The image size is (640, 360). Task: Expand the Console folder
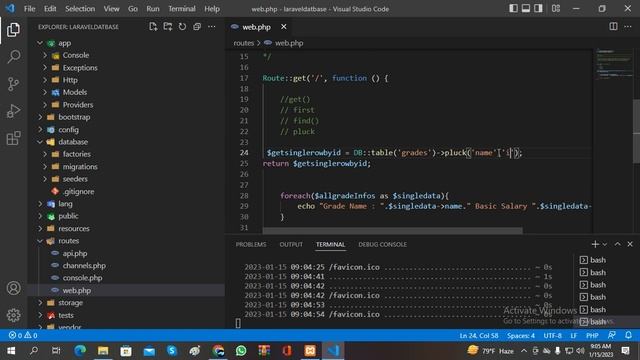[x=45, y=55]
